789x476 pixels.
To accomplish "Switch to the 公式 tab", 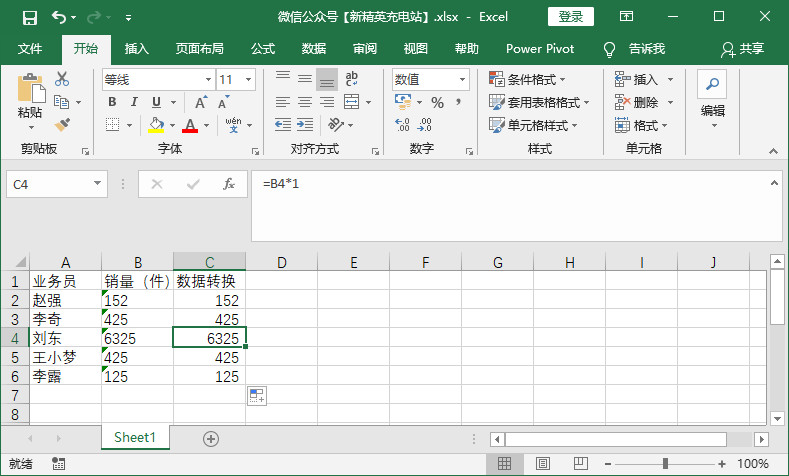I will [263, 49].
